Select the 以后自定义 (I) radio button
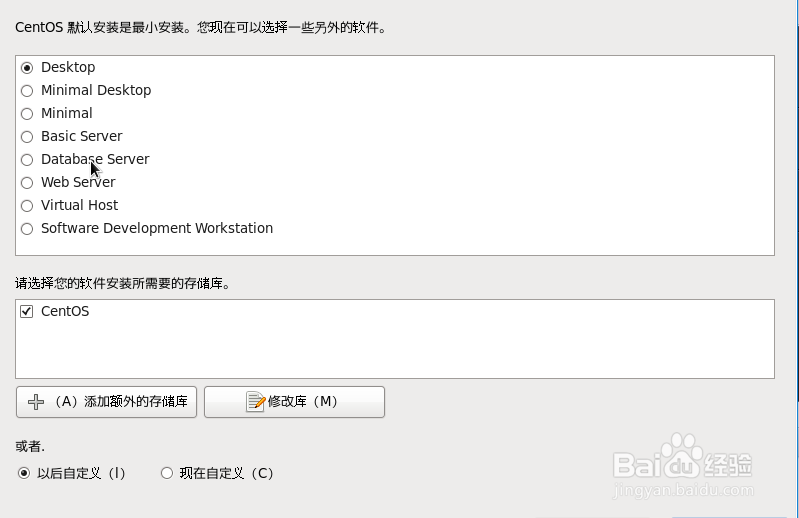 tap(24, 473)
